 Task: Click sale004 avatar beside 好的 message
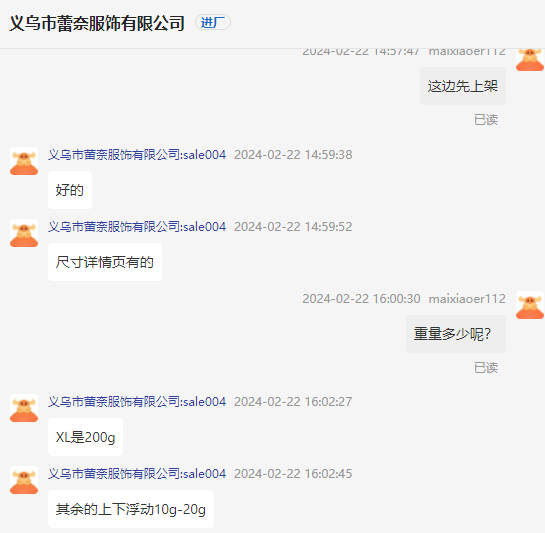click(24, 161)
